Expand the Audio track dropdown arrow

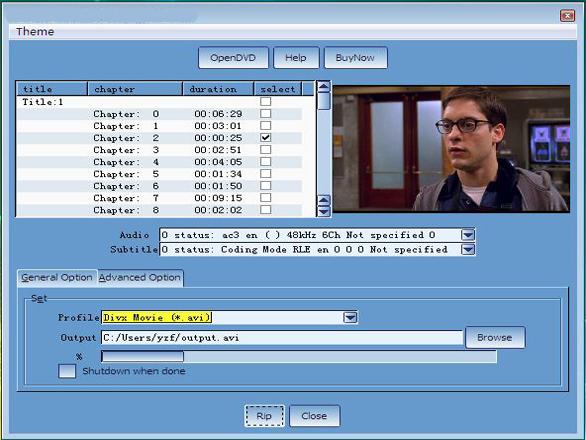click(468, 235)
